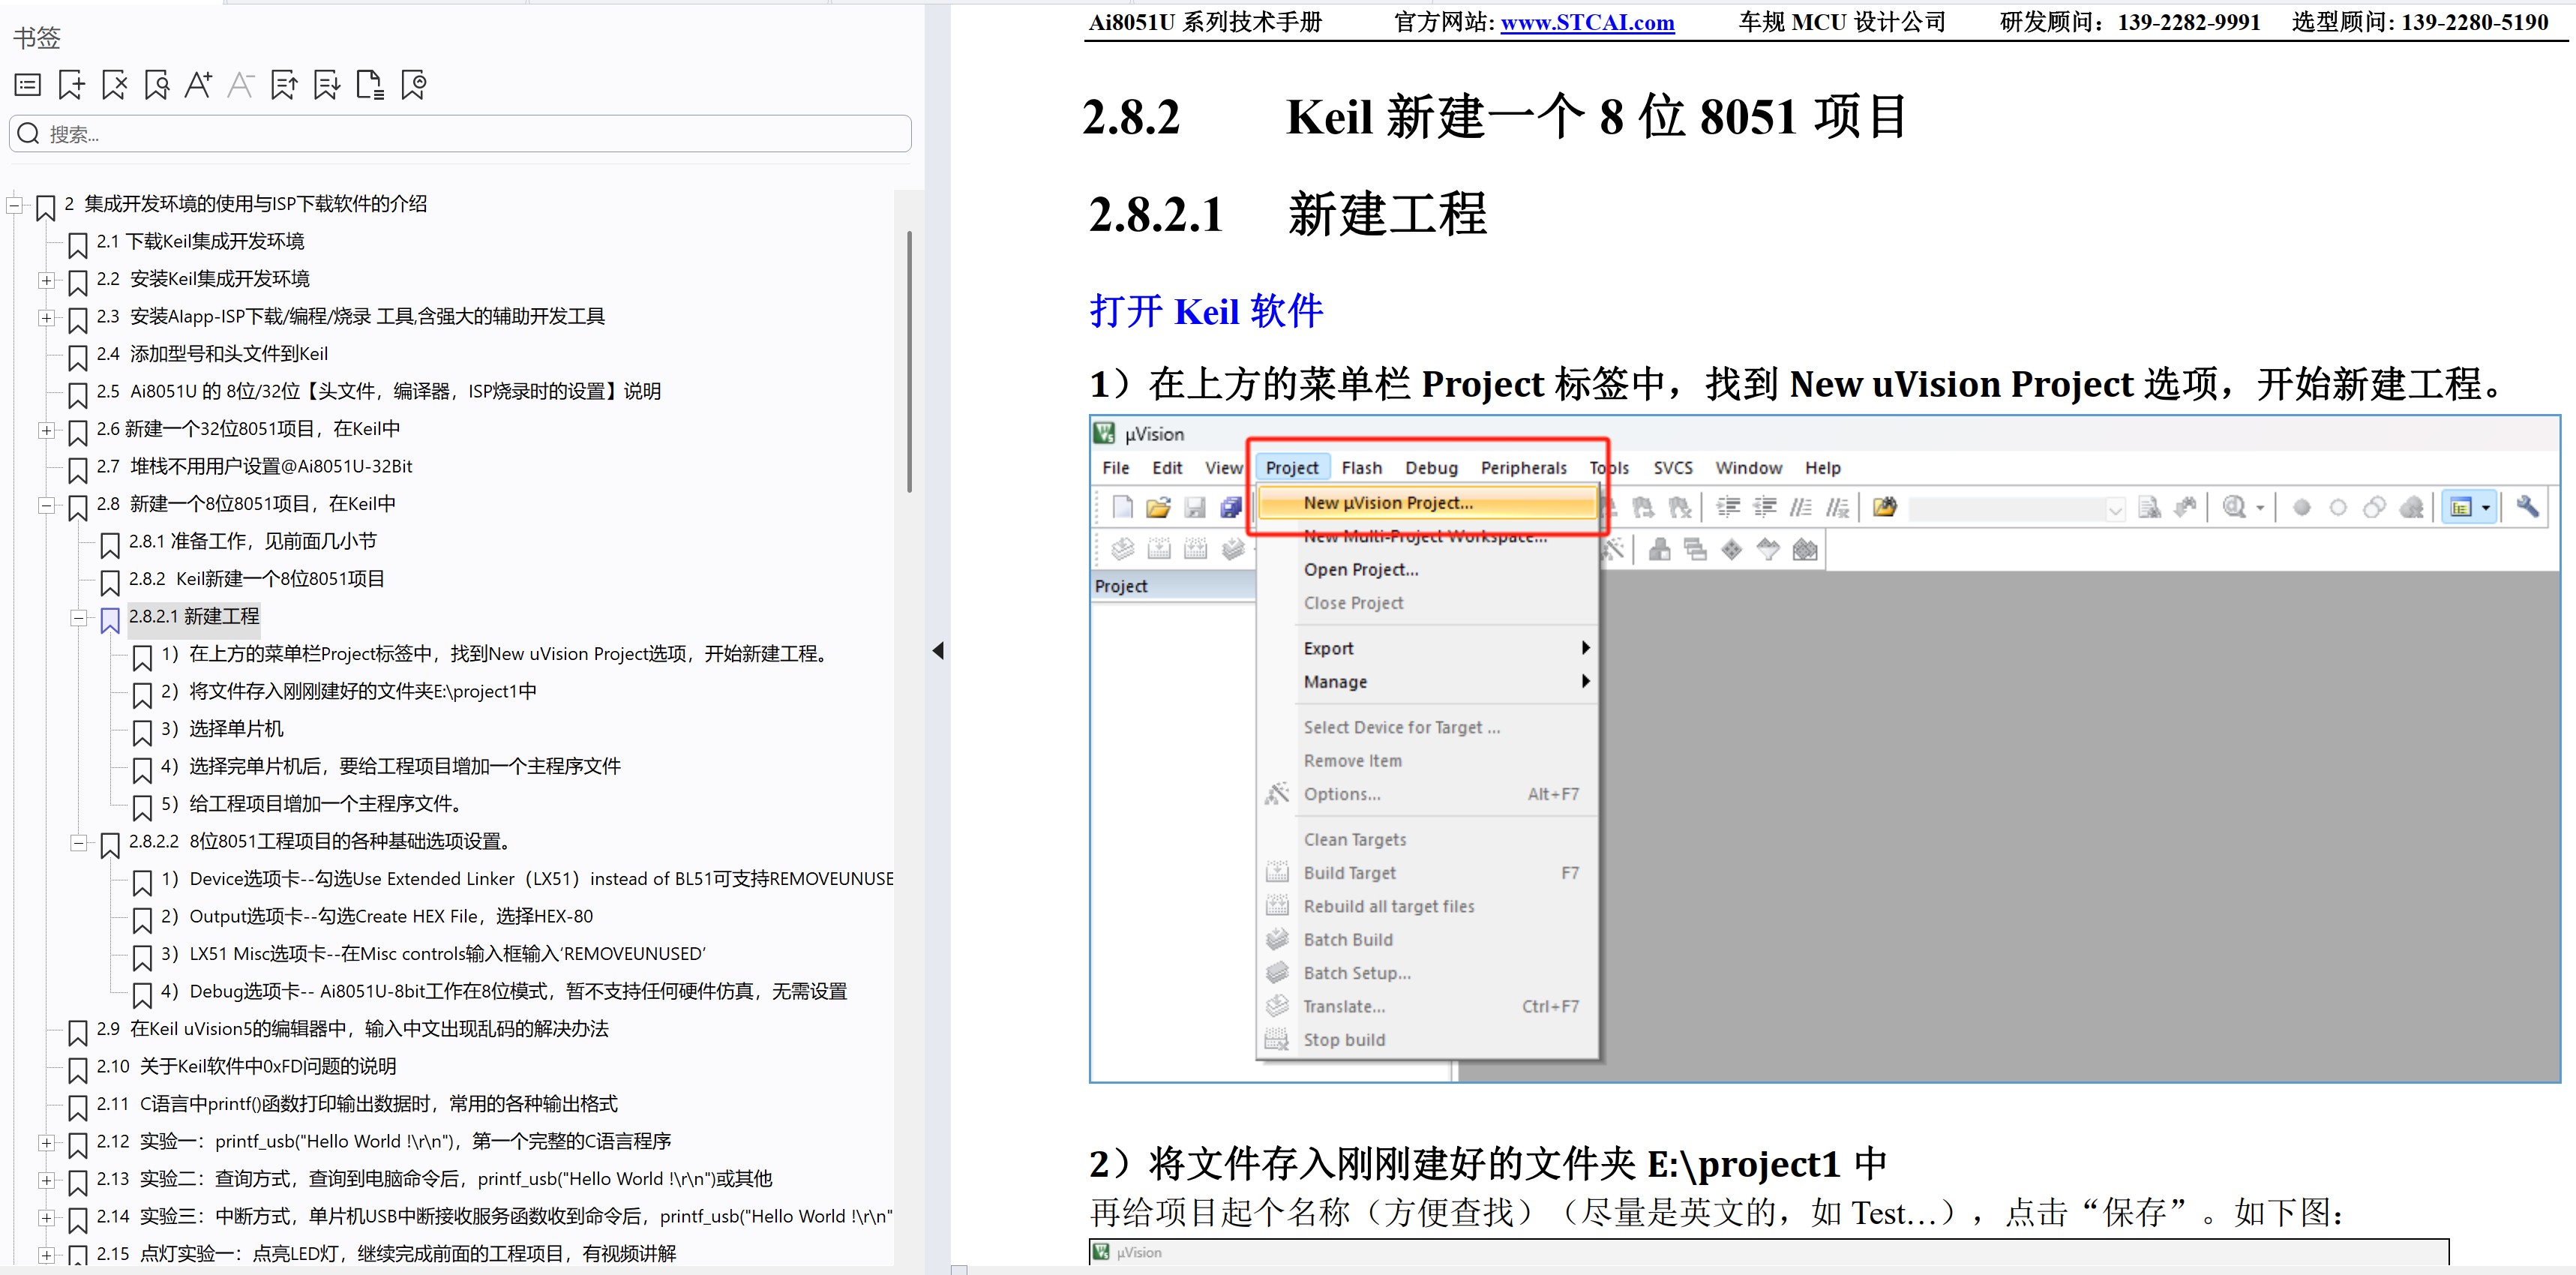2576x1275 pixels.
Task: Click the blue heading 打开 Keil 软件
Action: point(1206,311)
